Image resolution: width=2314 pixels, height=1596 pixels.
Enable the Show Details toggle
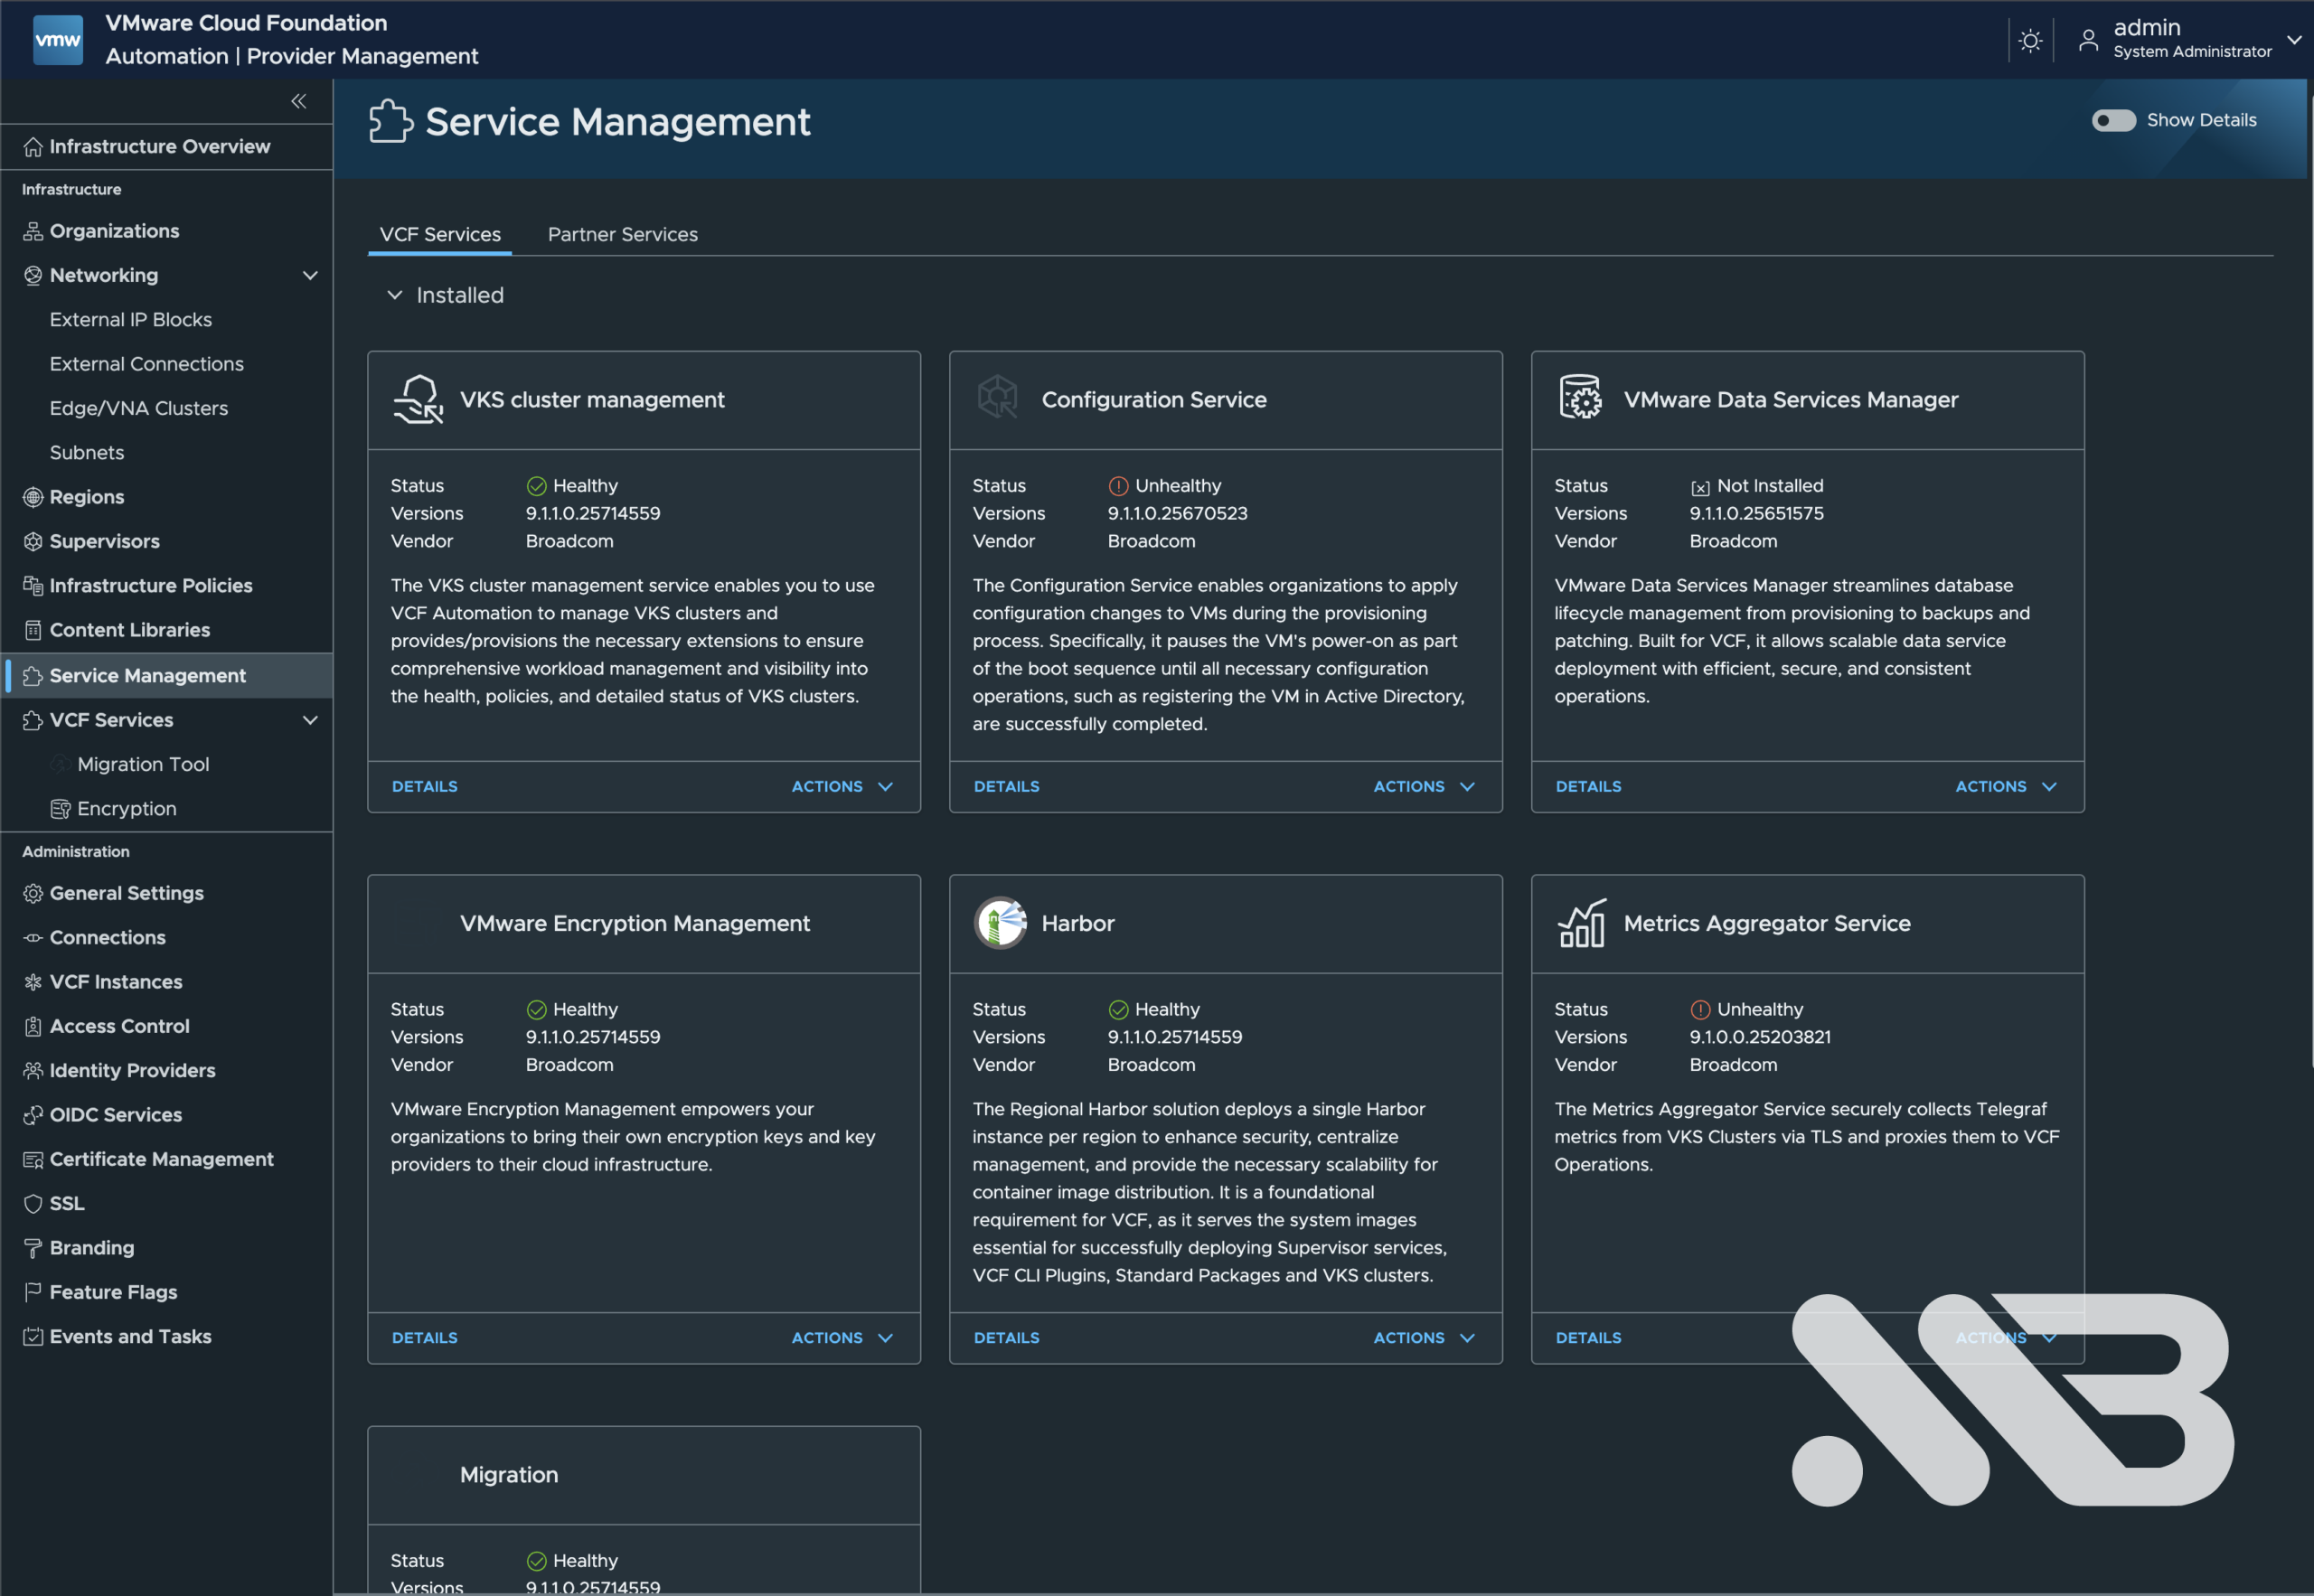point(2113,120)
